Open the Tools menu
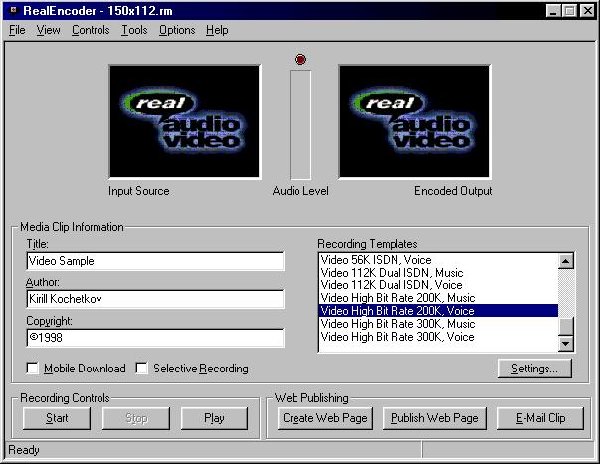The image size is (600, 464). click(134, 30)
